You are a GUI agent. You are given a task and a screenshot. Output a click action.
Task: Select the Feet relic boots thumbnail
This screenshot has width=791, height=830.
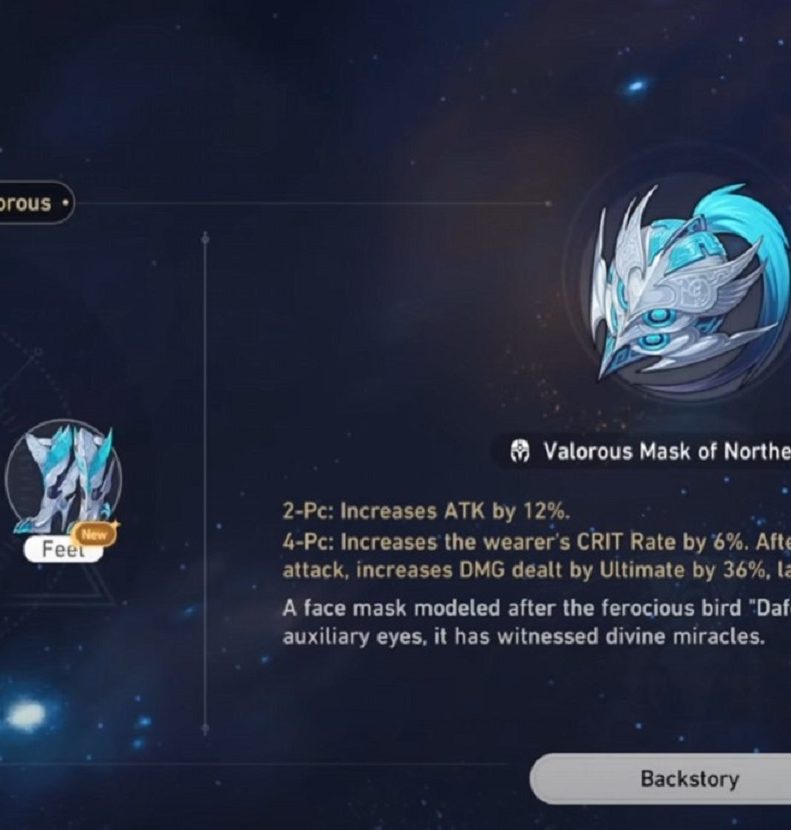coord(64,477)
